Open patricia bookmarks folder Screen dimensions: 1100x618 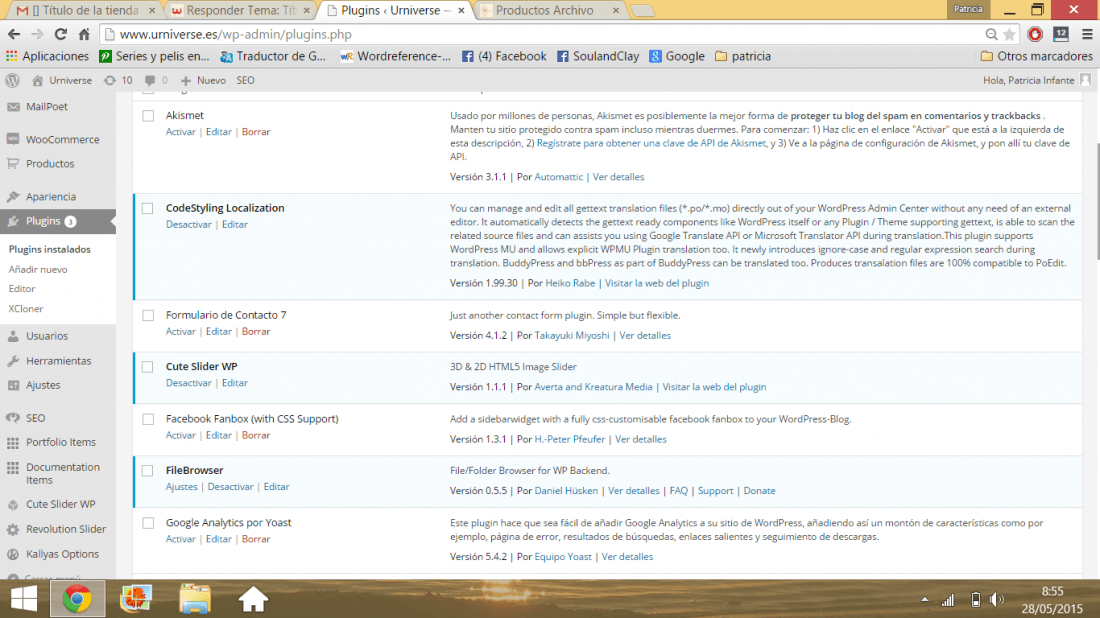coord(743,56)
